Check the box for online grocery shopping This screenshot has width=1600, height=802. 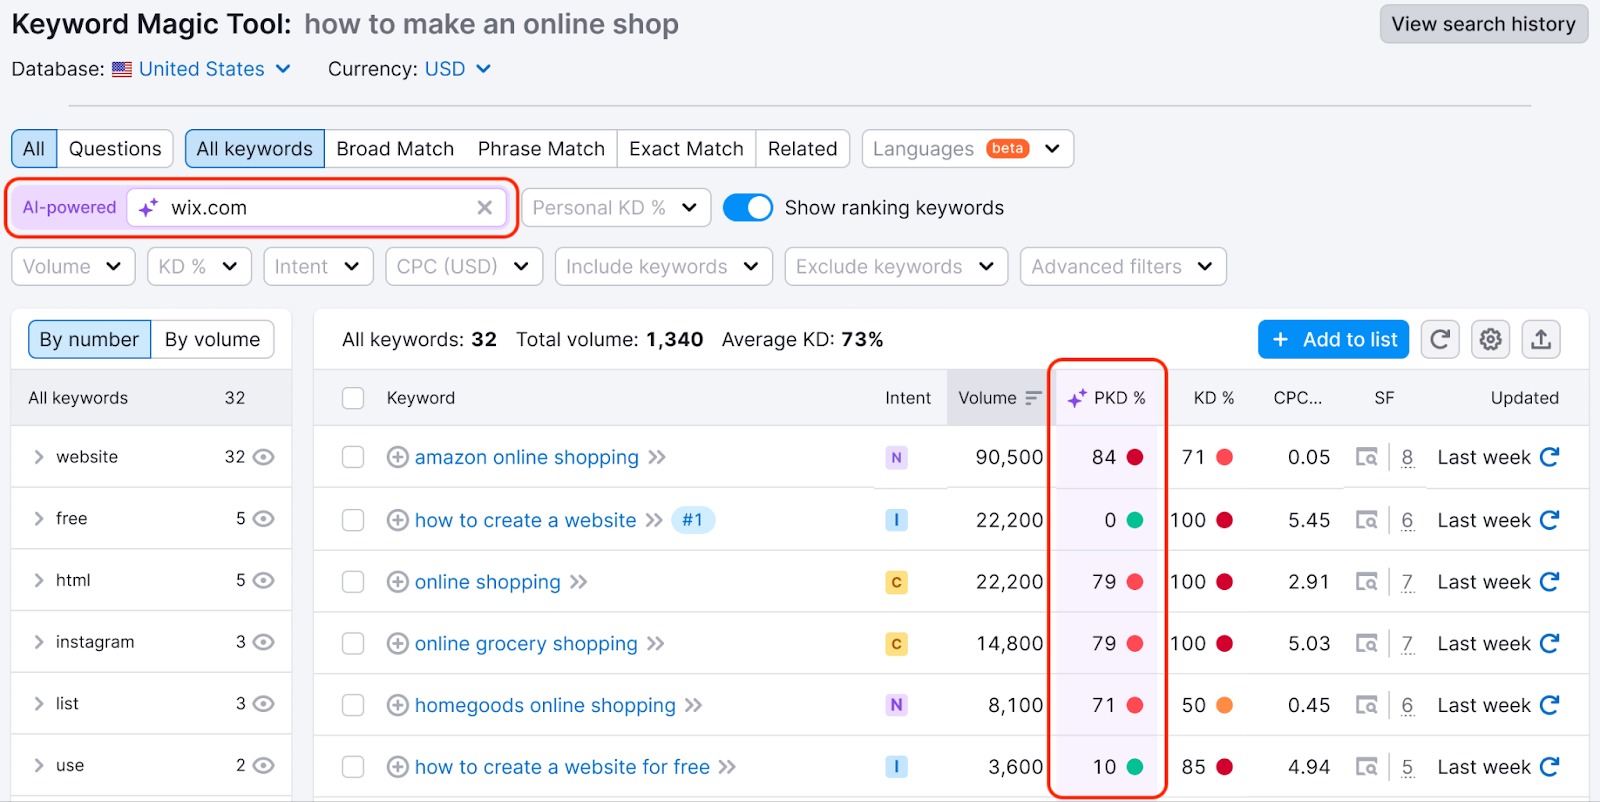353,644
